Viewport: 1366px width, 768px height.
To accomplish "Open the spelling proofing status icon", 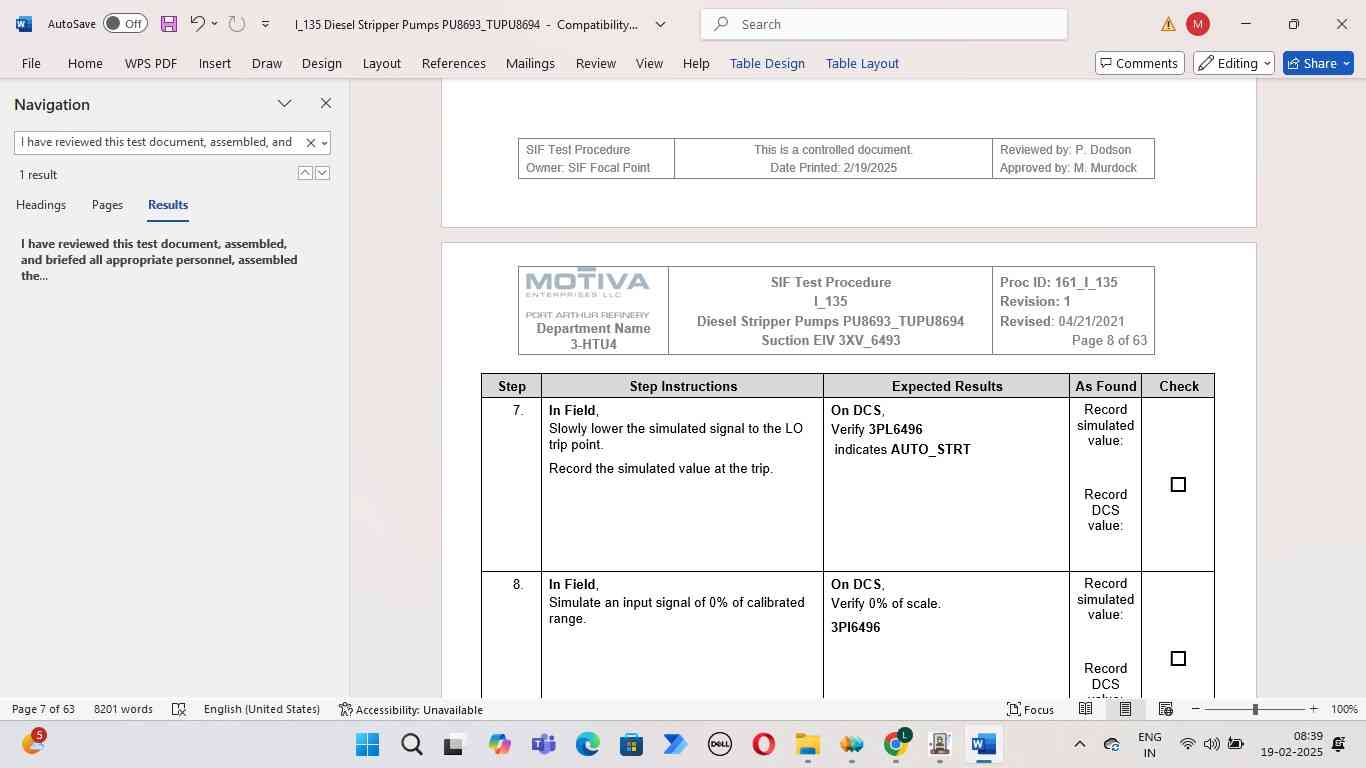I will pyautogui.click(x=179, y=709).
